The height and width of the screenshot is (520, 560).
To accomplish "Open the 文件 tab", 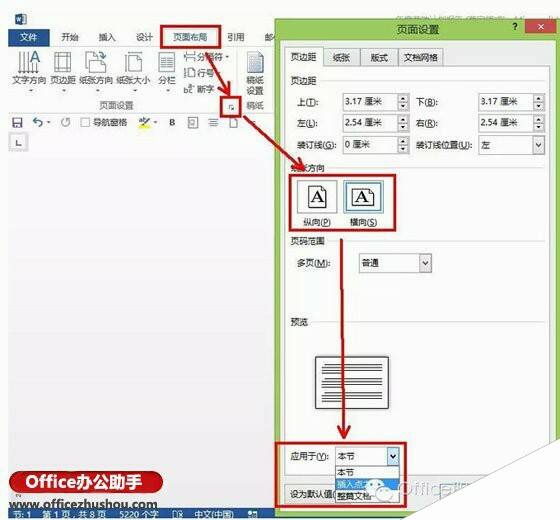I will pyautogui.click(x=29, y=37).
